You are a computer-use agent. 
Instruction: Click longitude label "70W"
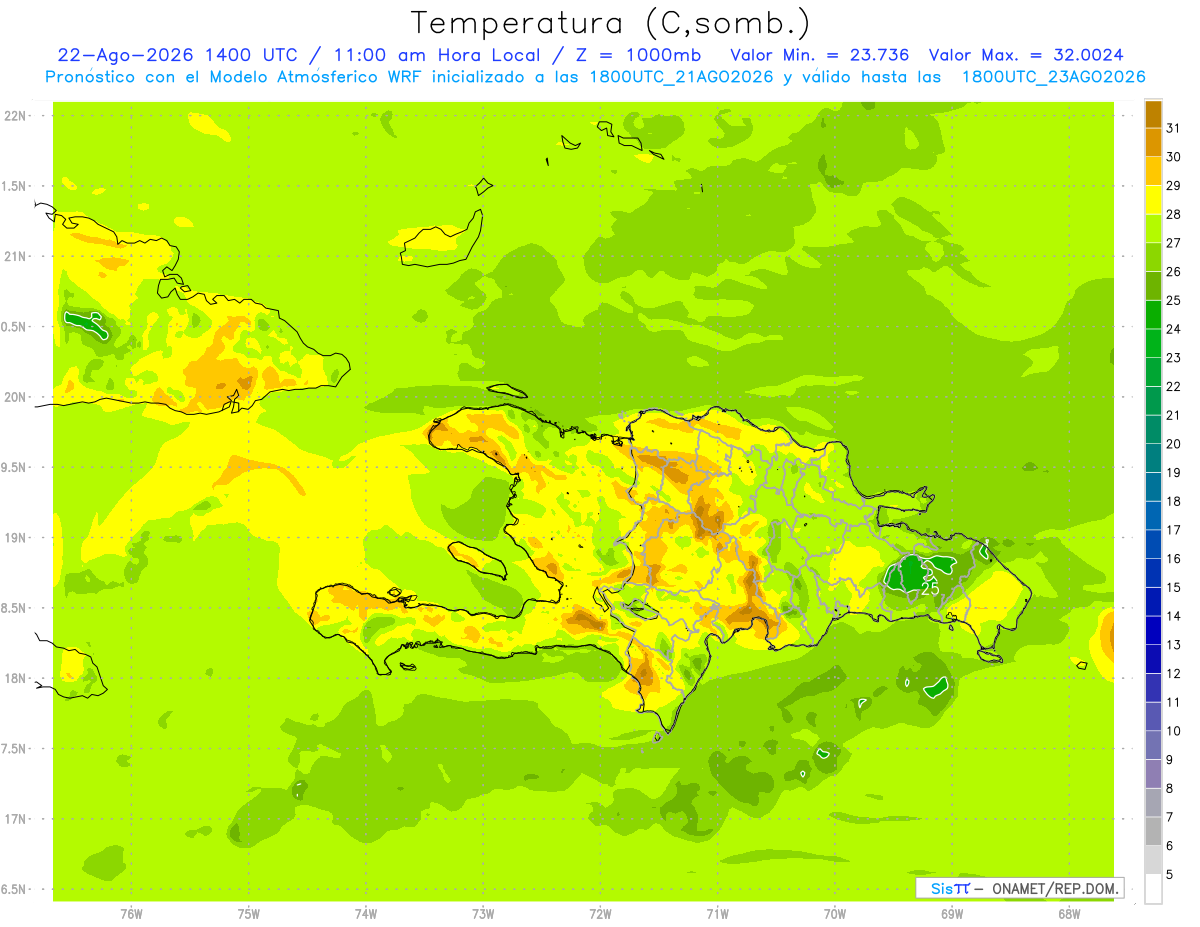pyautogui.click(x=835, y=913)
